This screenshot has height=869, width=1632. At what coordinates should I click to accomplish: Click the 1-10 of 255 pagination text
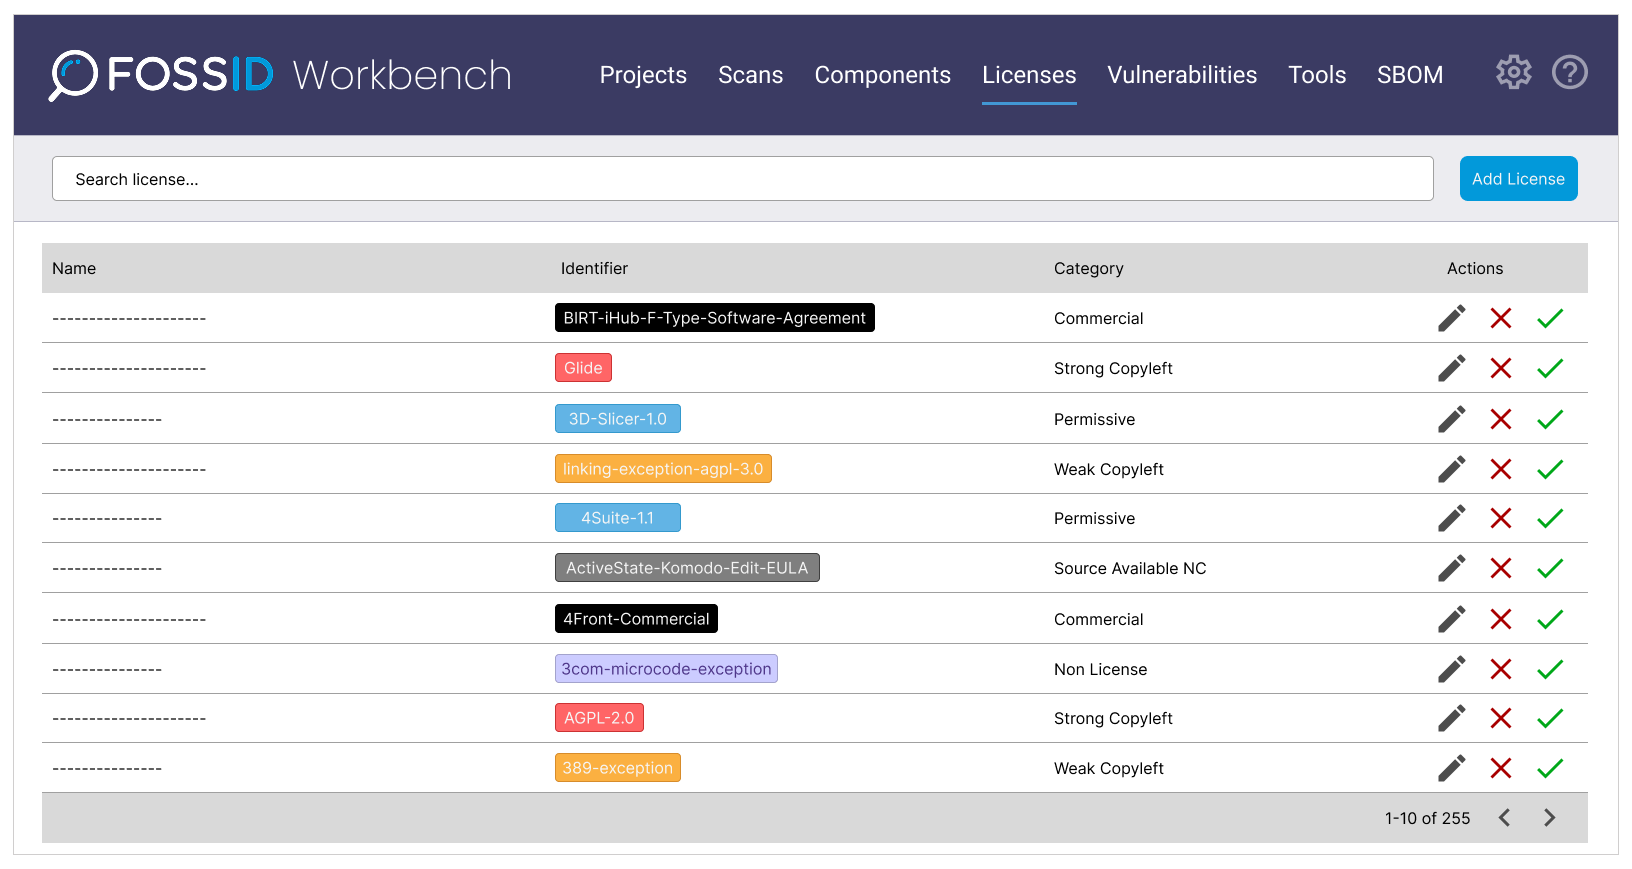tap(1427, 818)
